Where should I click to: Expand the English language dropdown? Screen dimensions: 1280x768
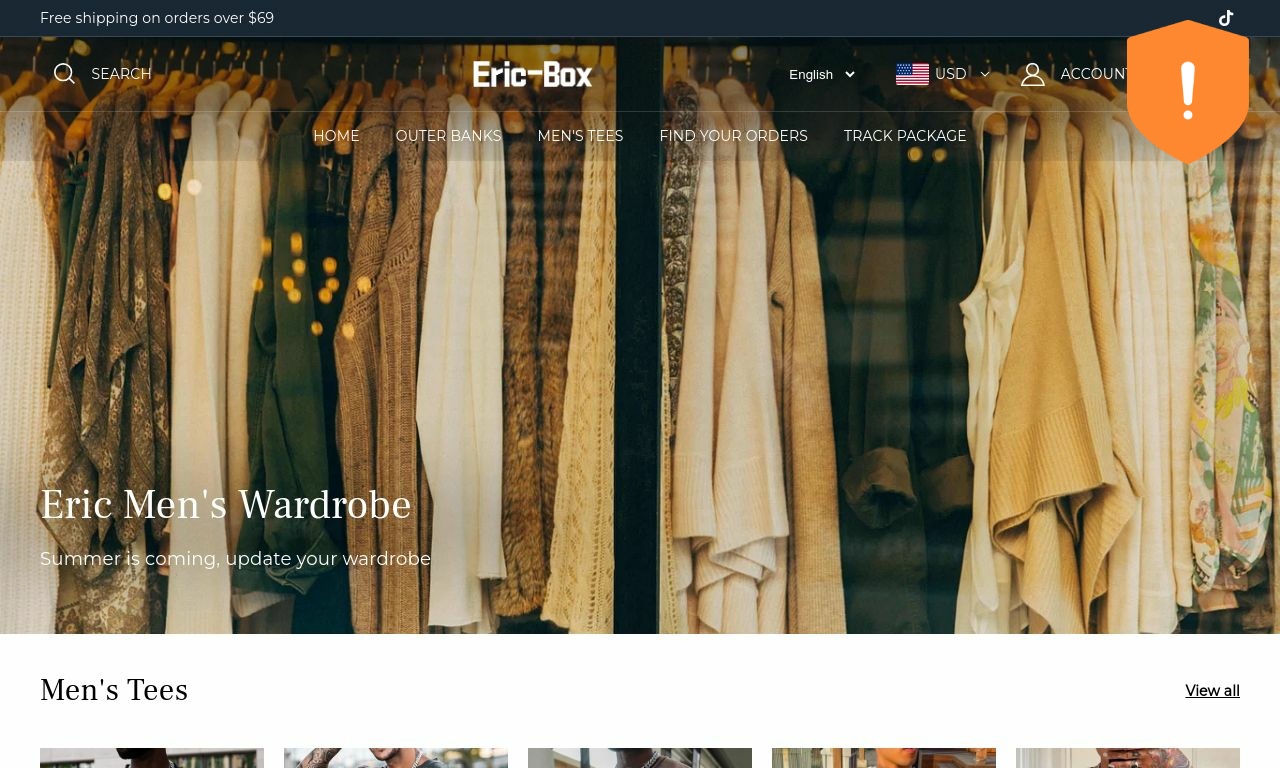[x=811, y=74]
